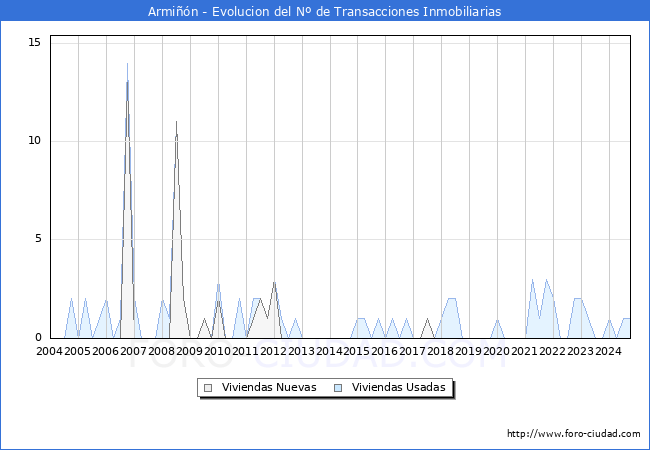Click the 2009 x-axis year label
The image size is (650, 450).
[x=189, y=351]
